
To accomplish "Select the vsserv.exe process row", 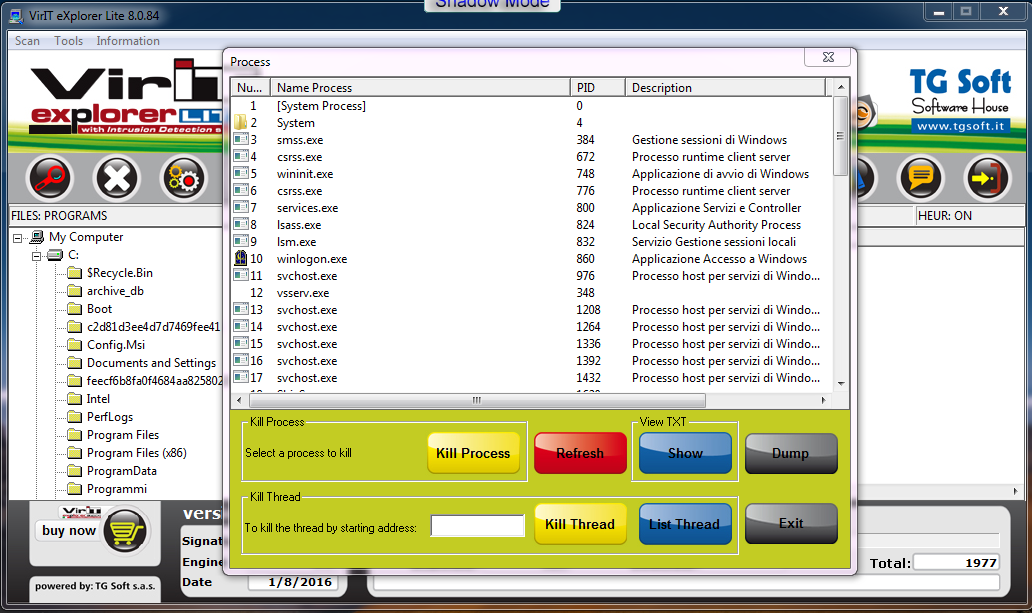I will (x=532, y=292).
